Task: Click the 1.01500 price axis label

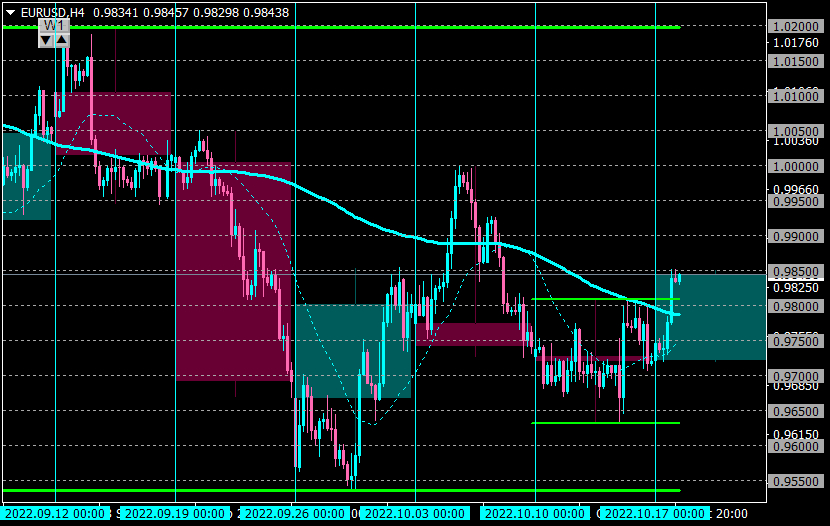Action: 796,61
